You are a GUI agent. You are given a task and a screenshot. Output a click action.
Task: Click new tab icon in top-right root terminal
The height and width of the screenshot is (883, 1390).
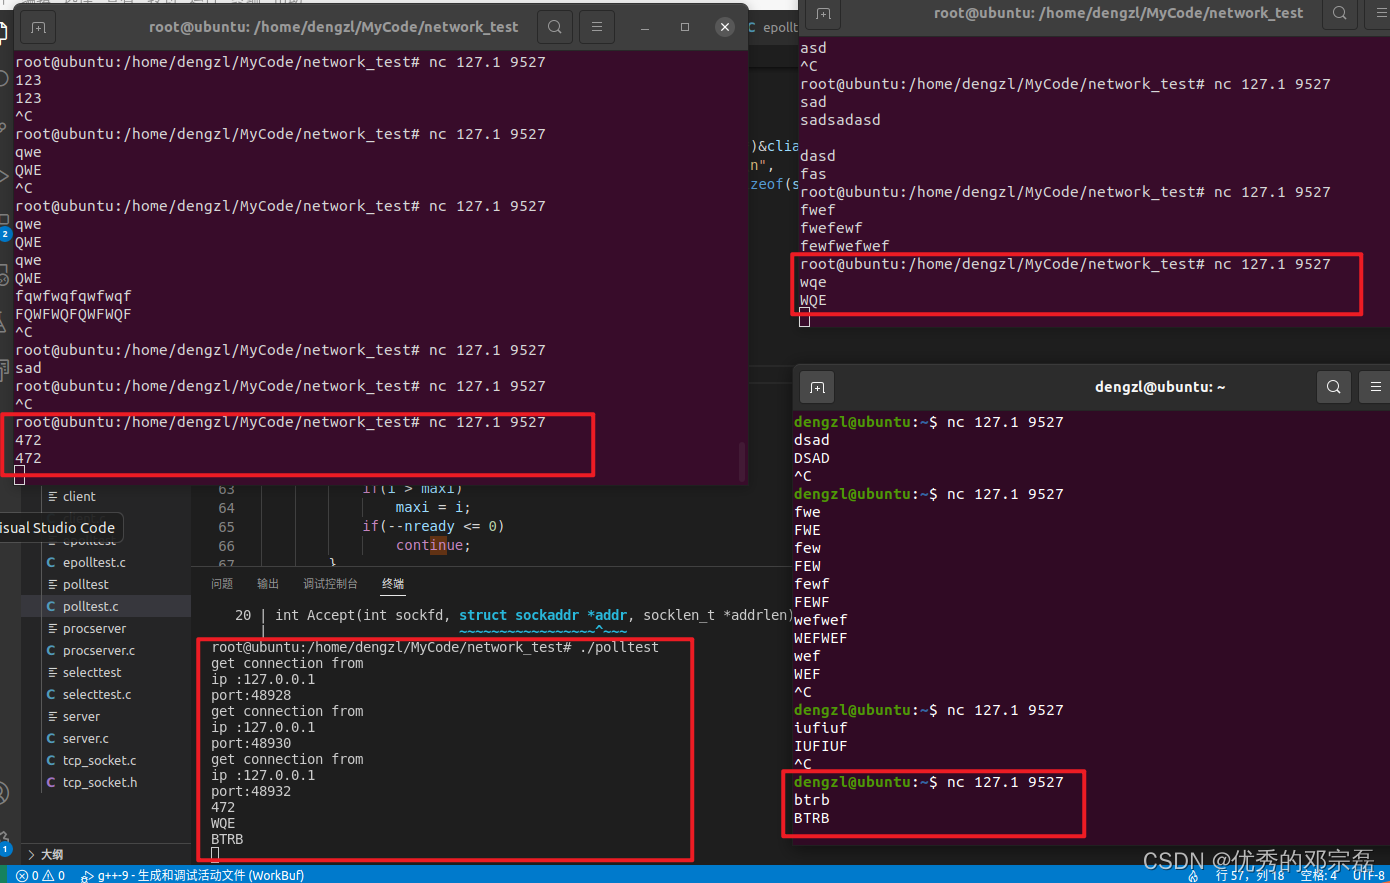click(823, 14)
